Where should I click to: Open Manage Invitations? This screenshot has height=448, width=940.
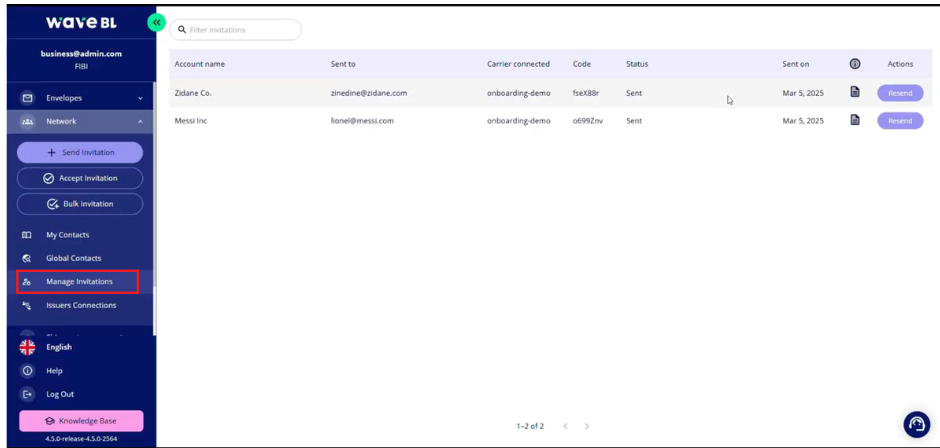78,282
